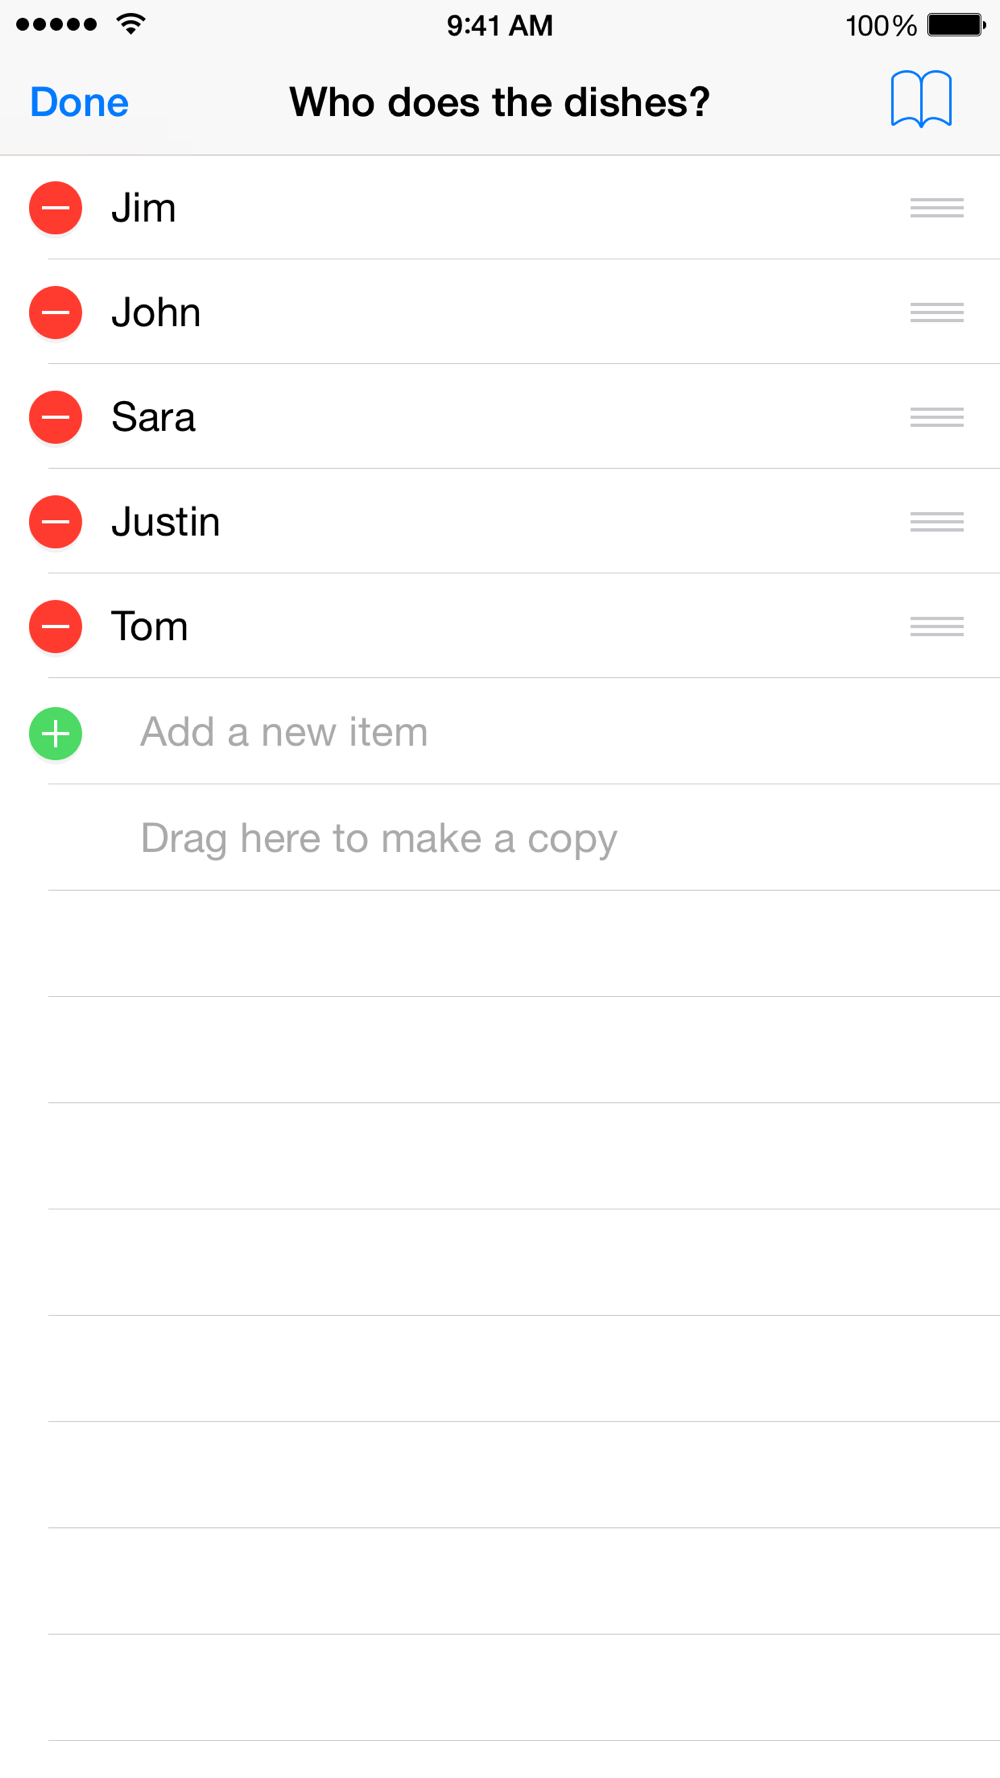Image resolution: width=1000 pixels, height=1778 pixels.
Task: Tap the red delete icon beside Jim
Action: point(55,208)
